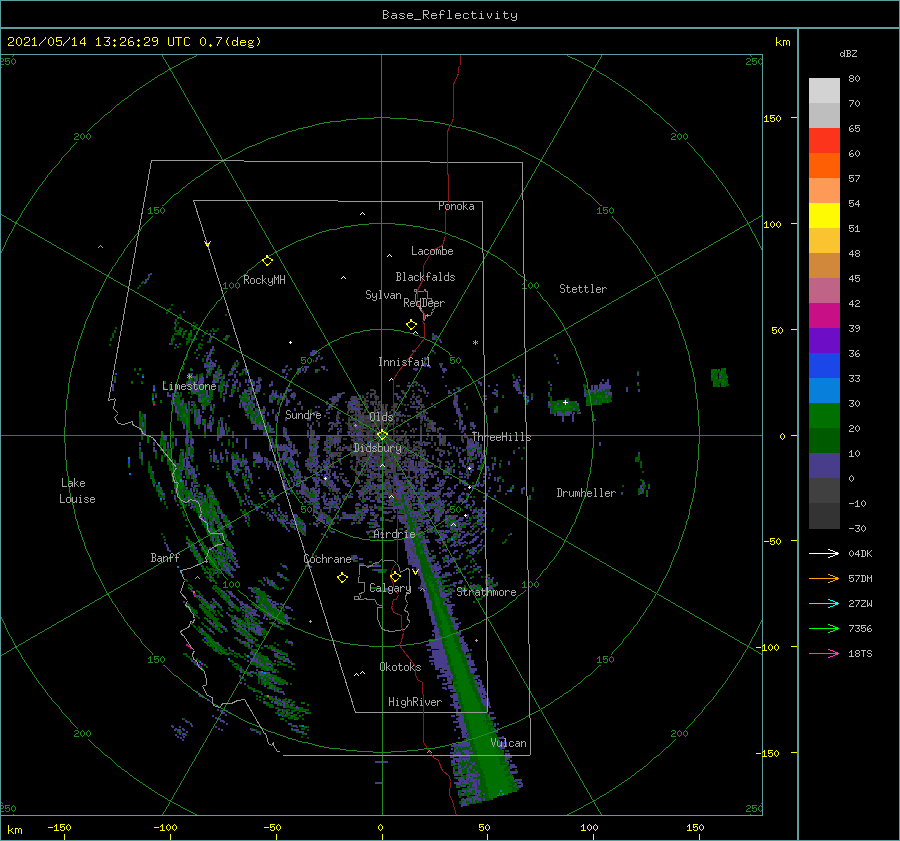Click the yellow diamond marker above Calgary
Image resolution: width=900 pixels, height=841 pixels.
click(395, 576)
